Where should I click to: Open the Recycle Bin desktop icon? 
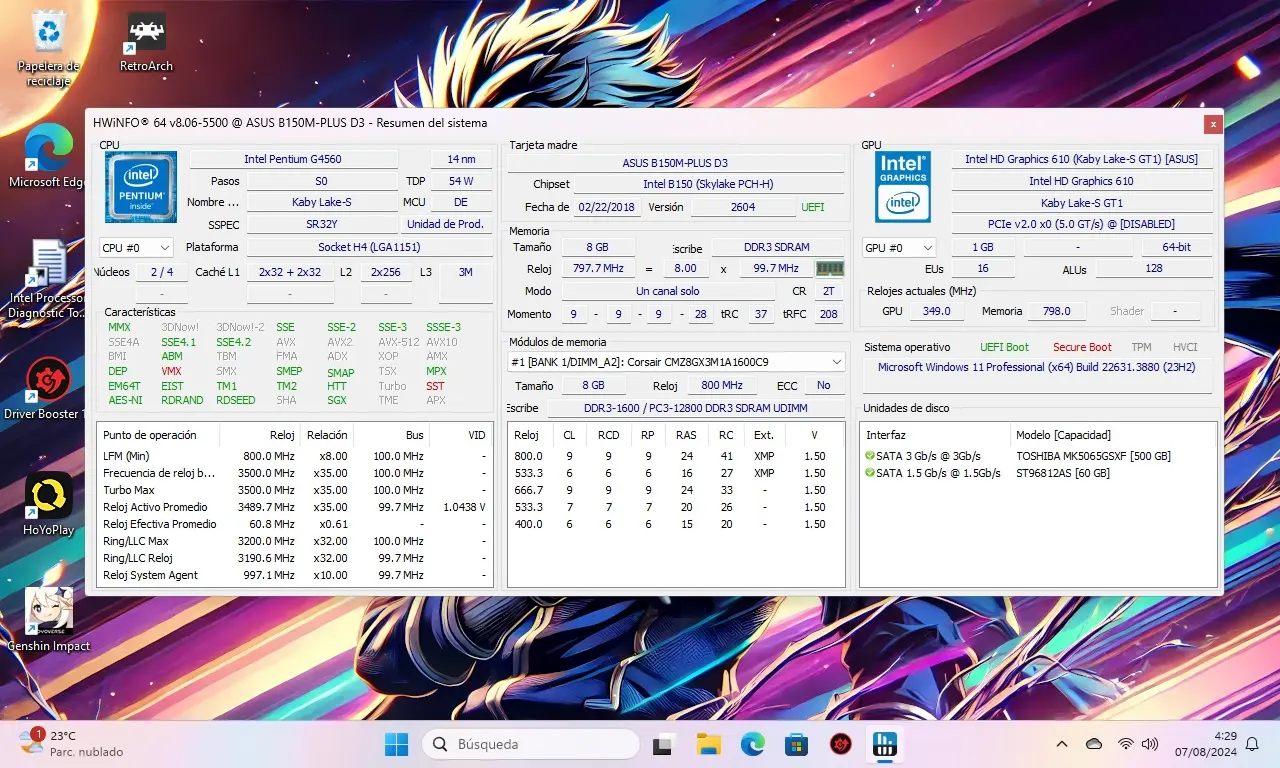[x=48, y=48]
